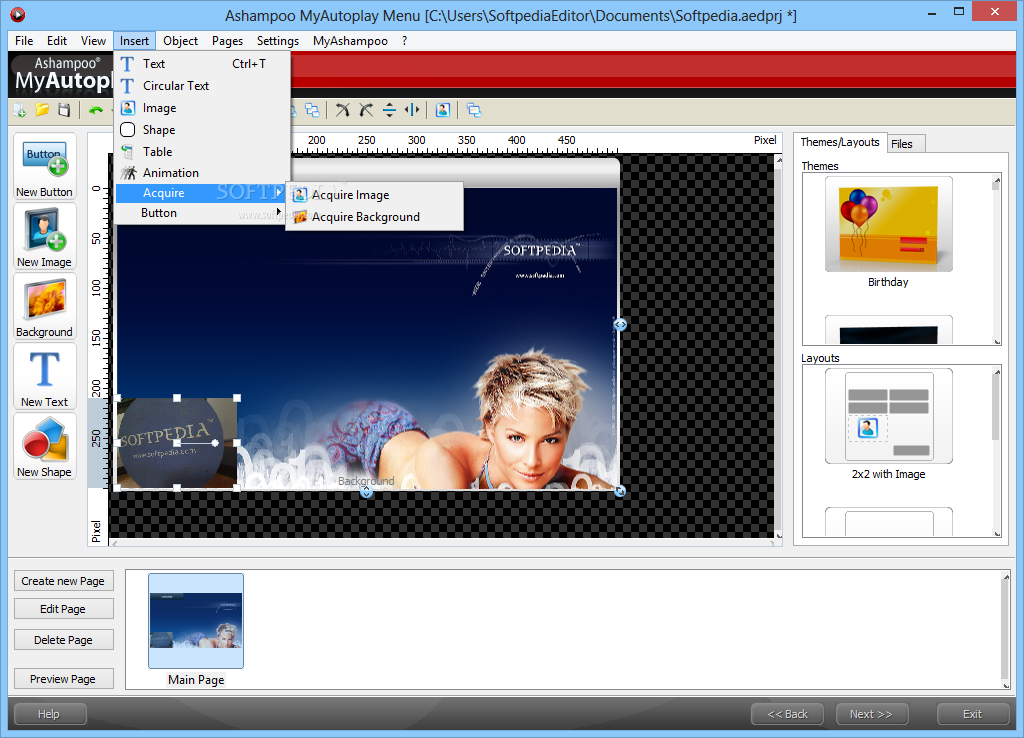The height and width of the screenshot is (738, 1024).
Task: Click the Exit button
Action: tap(972, 714)
